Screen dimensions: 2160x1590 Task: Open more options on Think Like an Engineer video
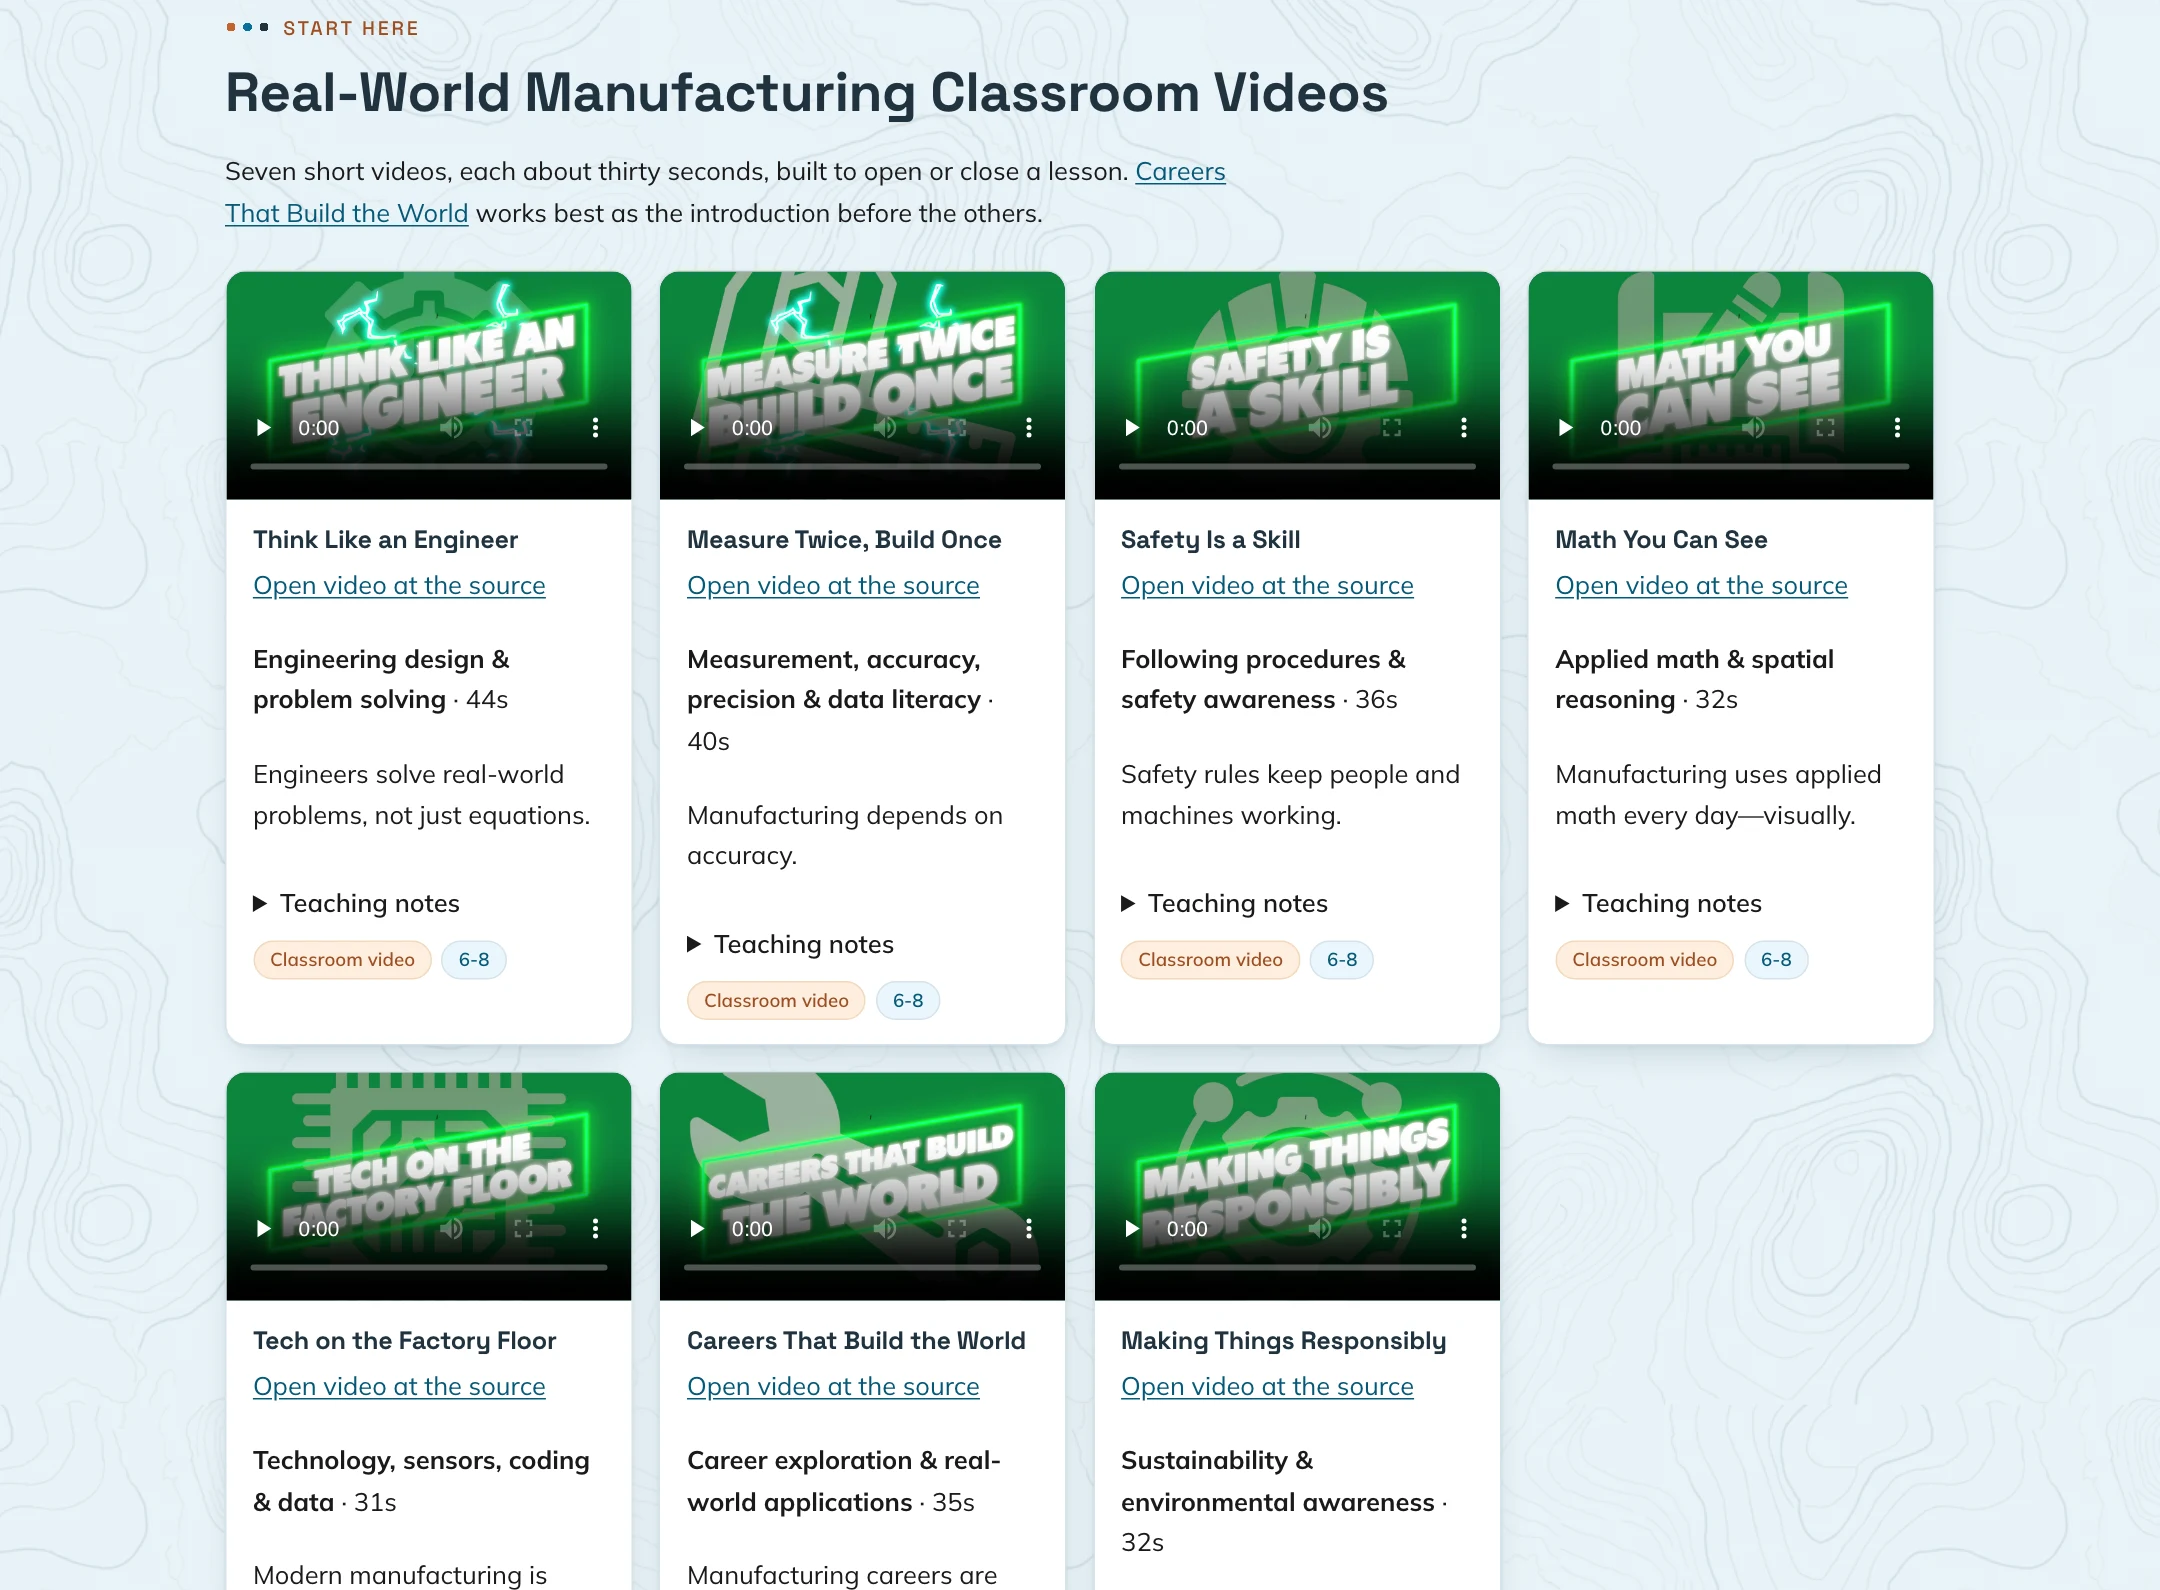pos(595,428)
